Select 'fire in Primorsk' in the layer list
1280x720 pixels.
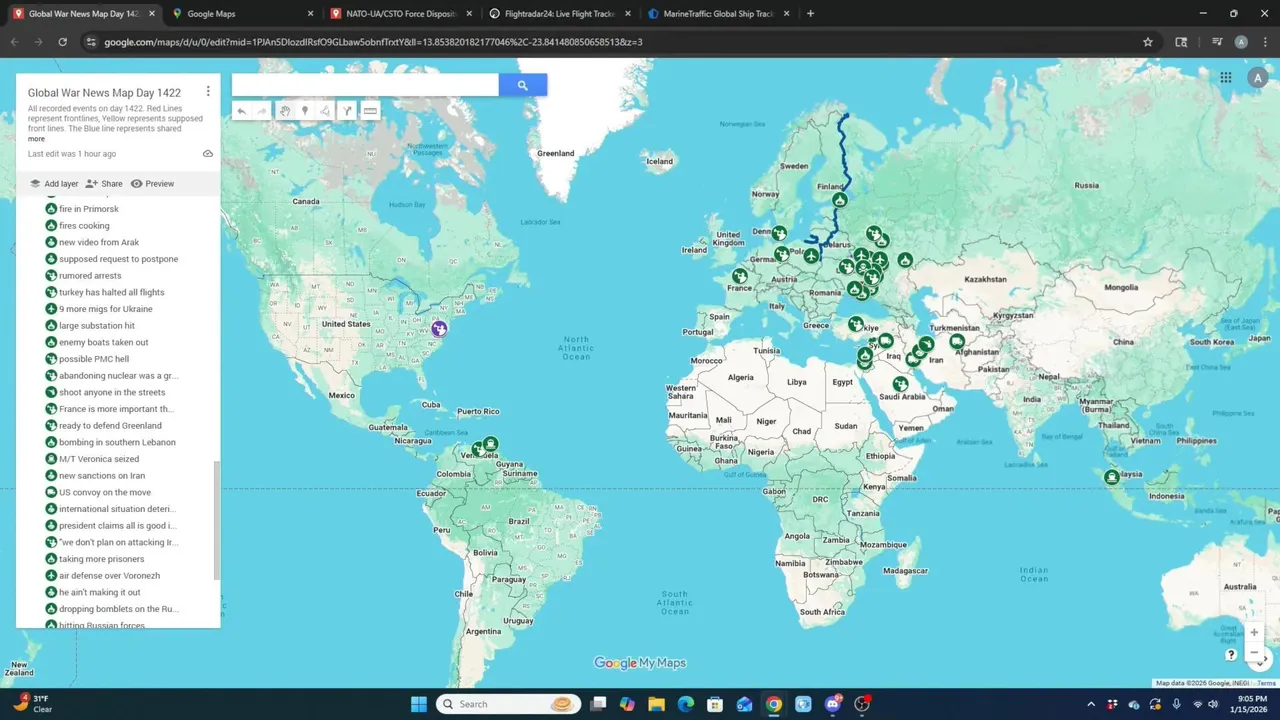click(89, 209)
